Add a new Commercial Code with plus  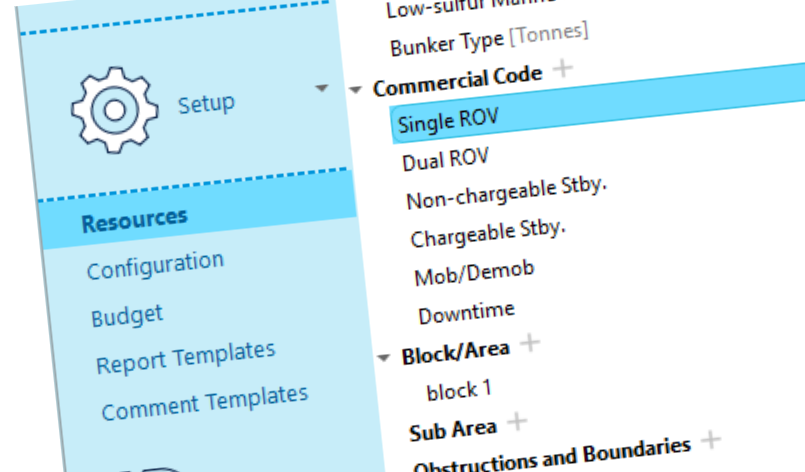click(x=563, y=68)
